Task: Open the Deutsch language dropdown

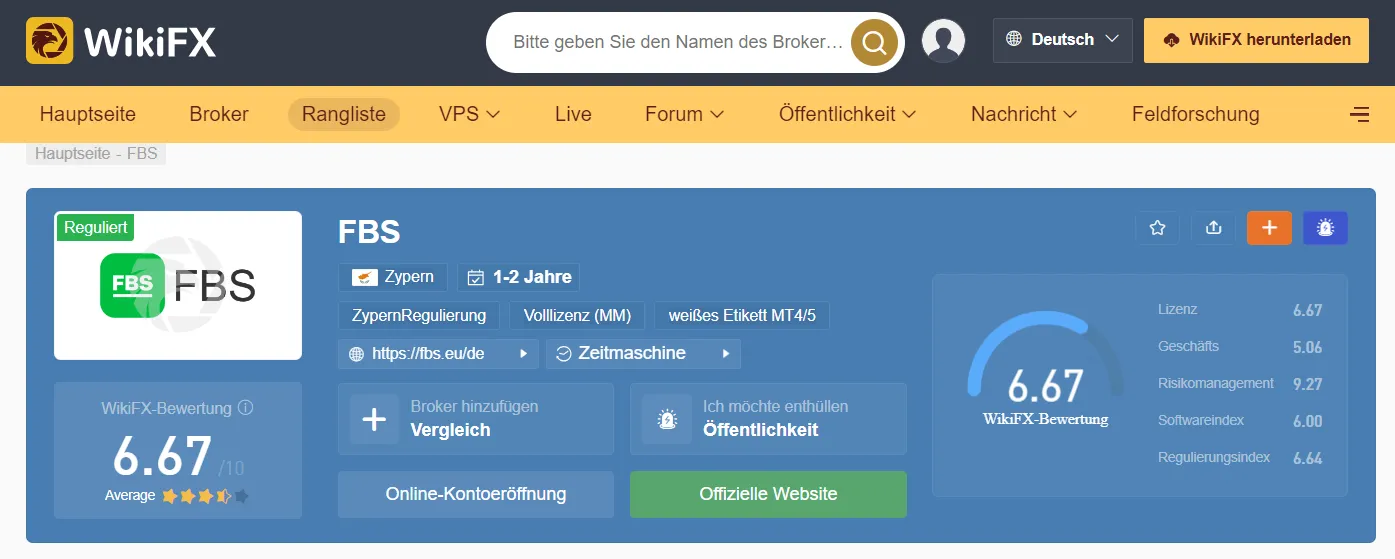Action: coord(1063,40)
